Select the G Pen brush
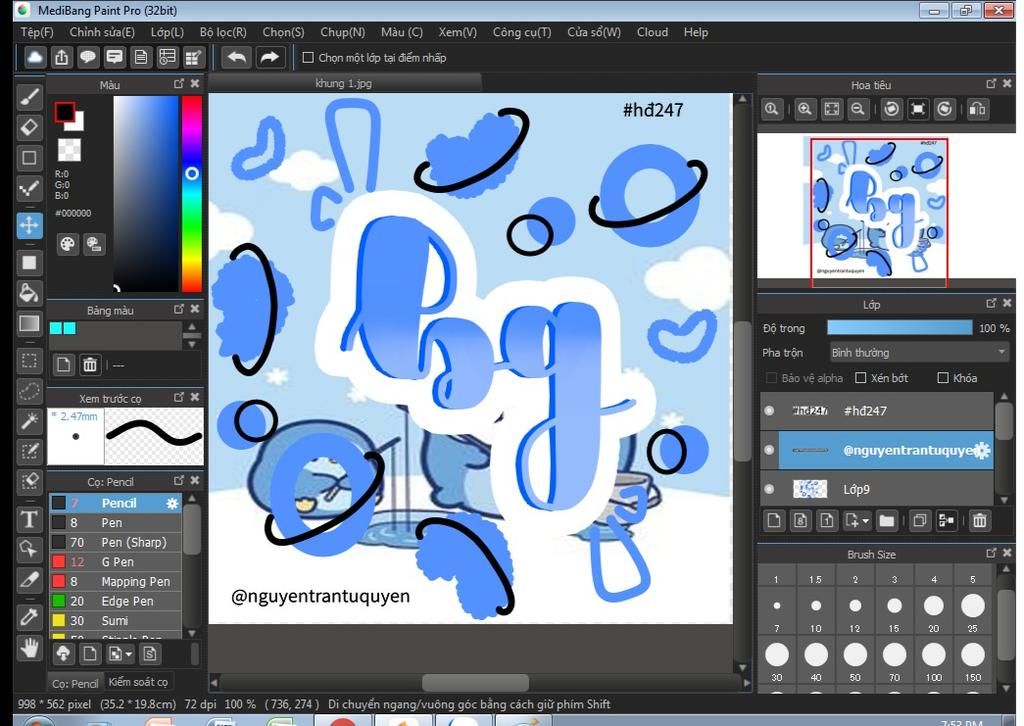This screenshot has width=1024, height=726. coord(116,561)
